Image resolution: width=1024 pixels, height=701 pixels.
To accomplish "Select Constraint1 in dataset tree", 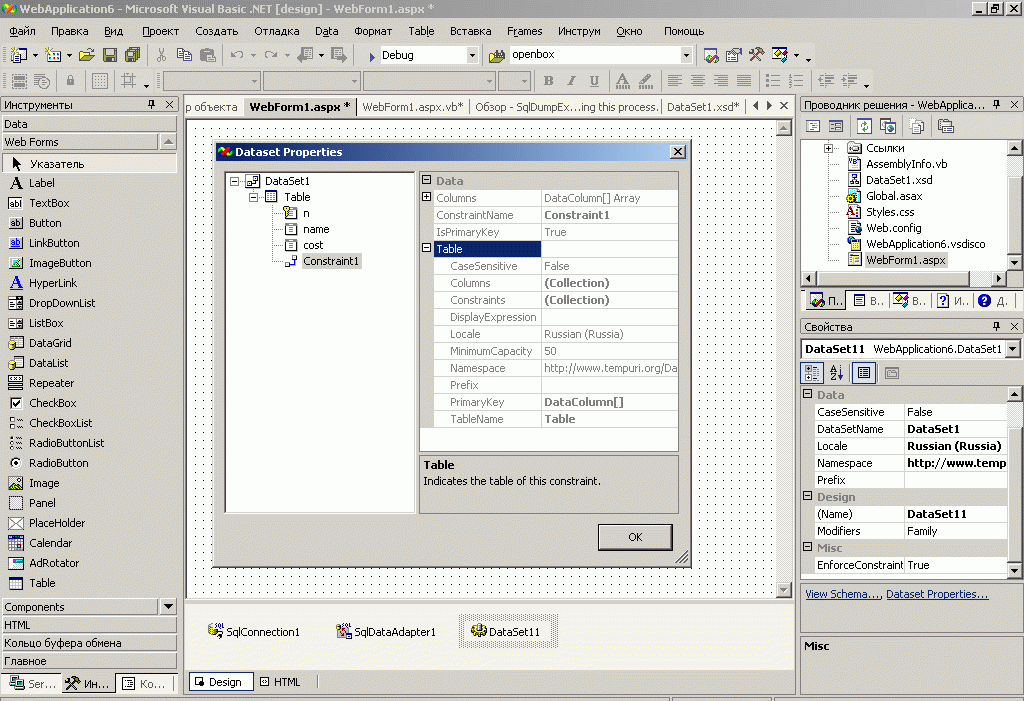I will coord(331,261).
